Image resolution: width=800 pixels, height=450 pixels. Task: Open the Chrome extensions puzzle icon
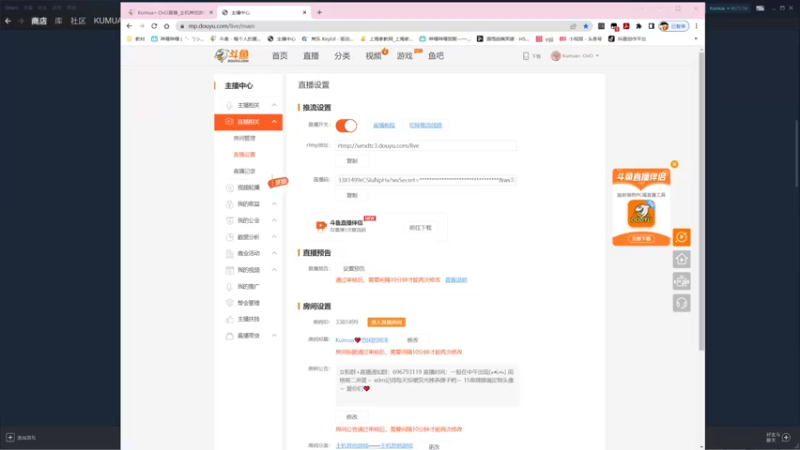click(x=639, y=26)
